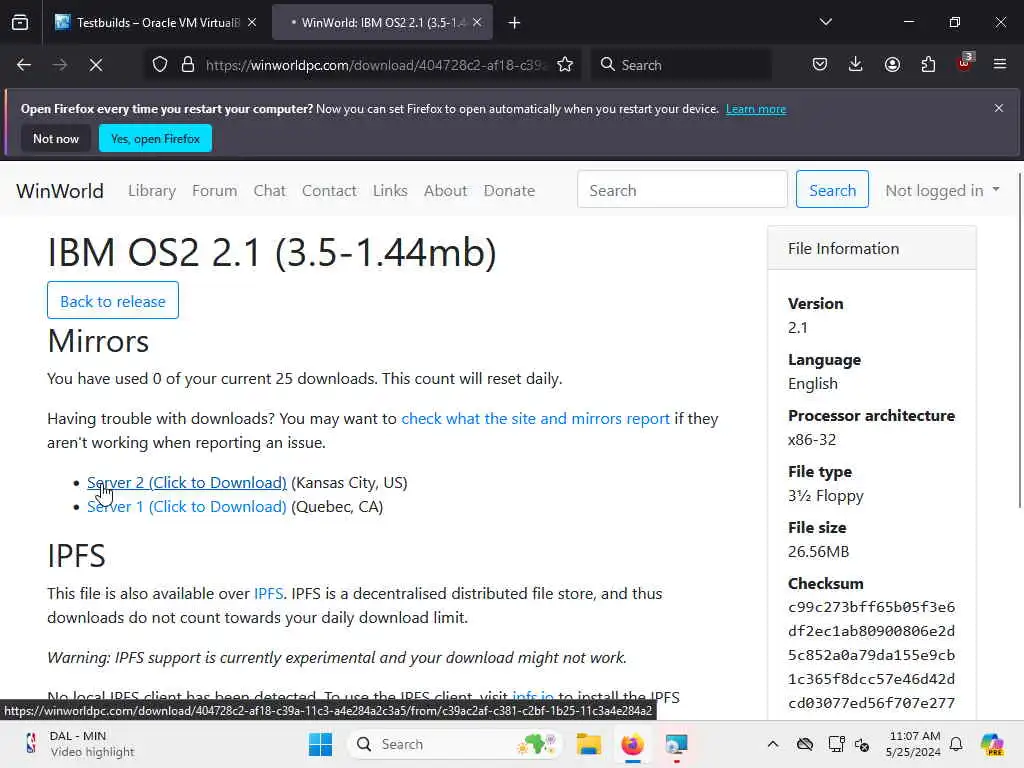Viewport: 1024px width, 768px height.
Task: Choose Not now on the notification
Action: 56,138
